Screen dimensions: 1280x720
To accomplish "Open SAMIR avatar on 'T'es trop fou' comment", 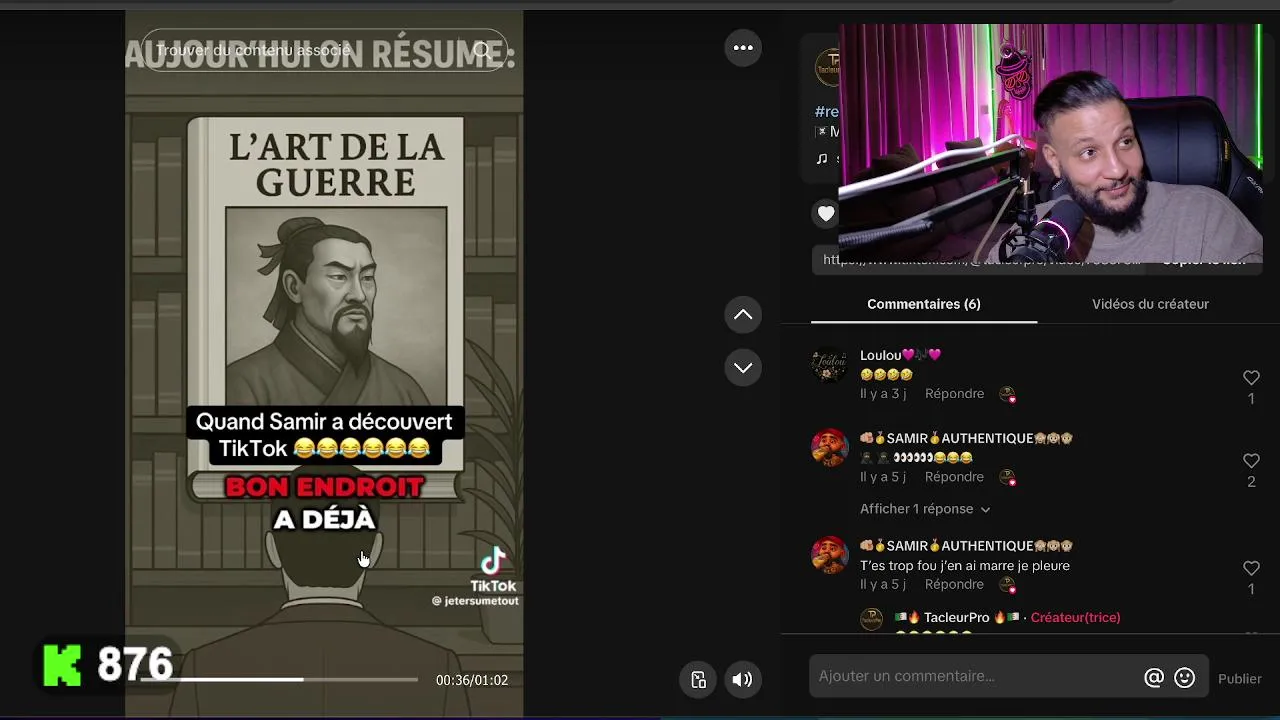I will 829,555.
